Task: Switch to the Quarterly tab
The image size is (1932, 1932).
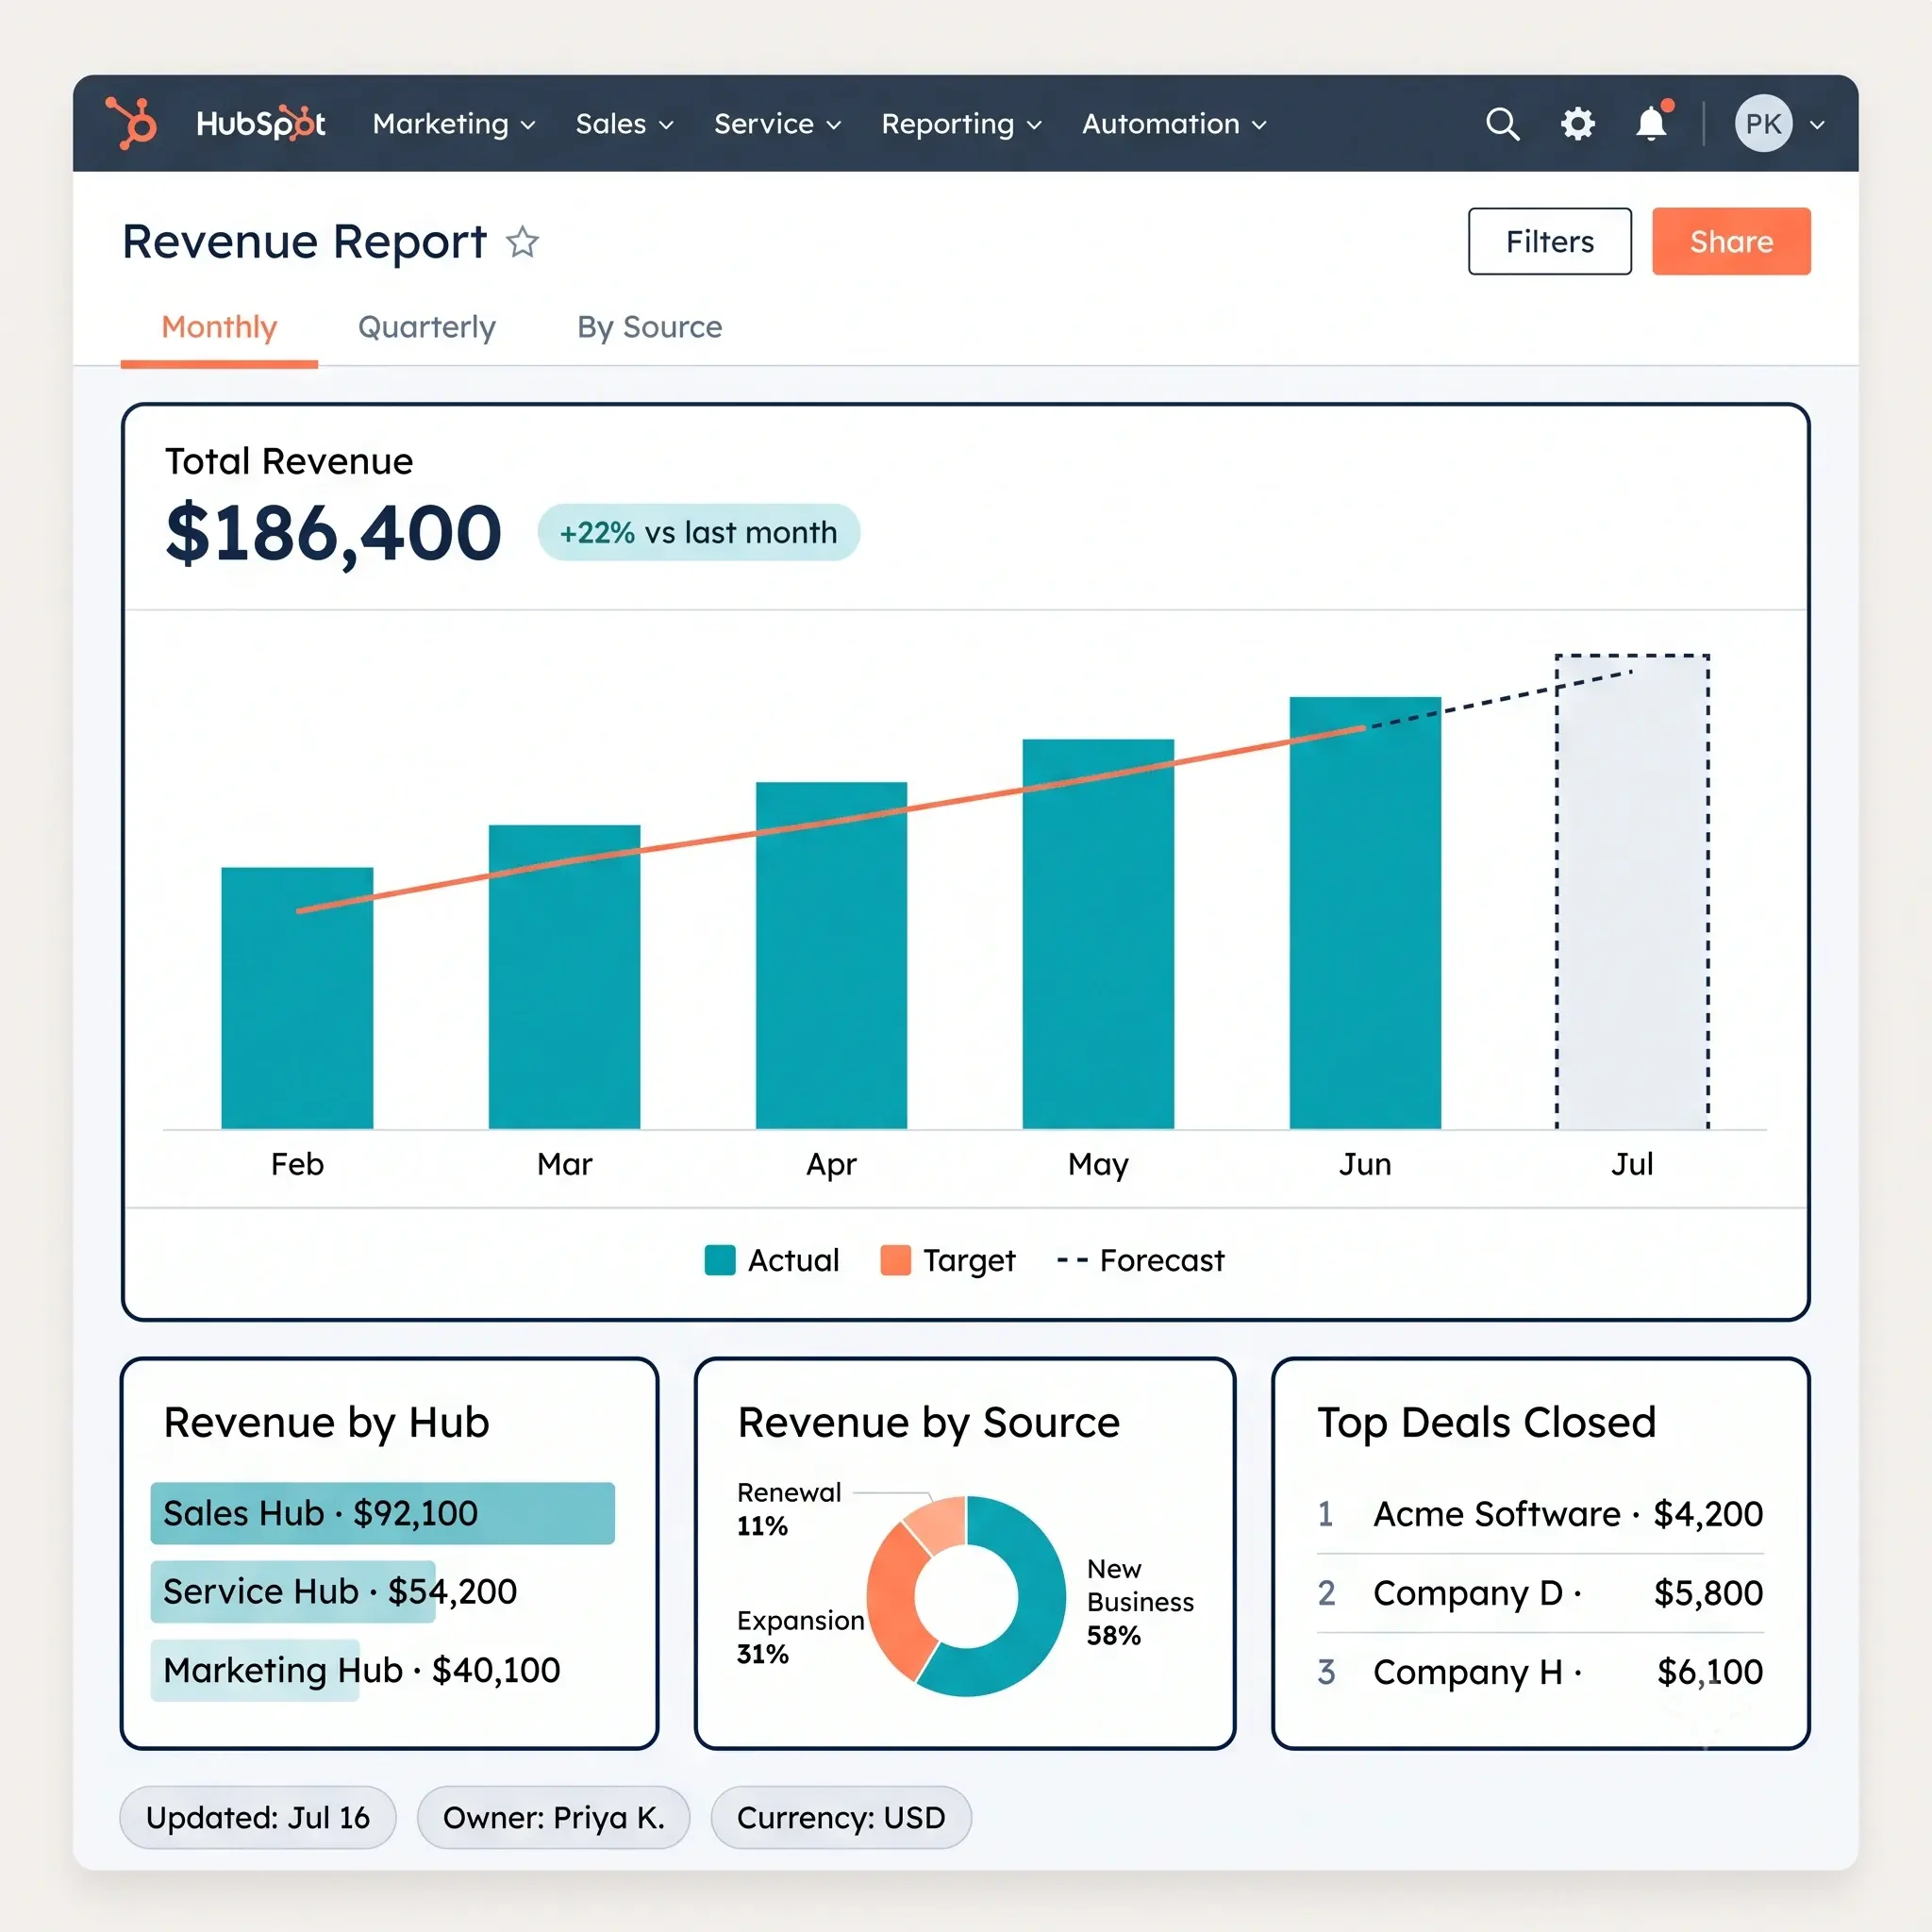Action: (427, 327)
